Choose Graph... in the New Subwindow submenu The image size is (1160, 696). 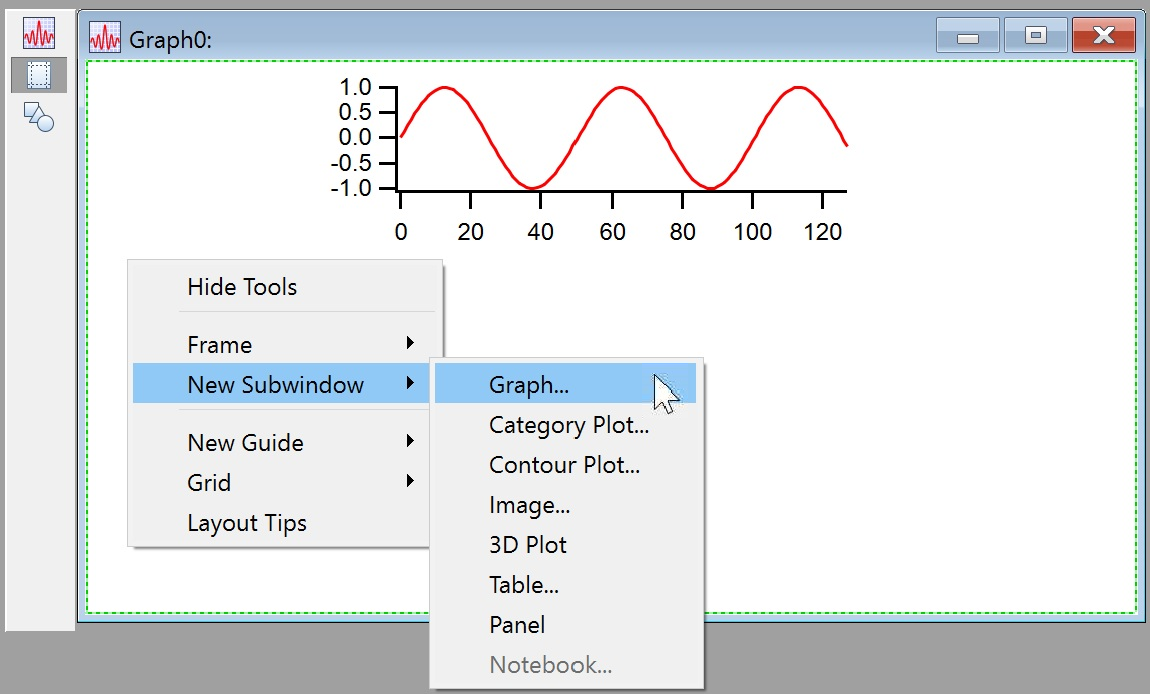(529, 385)
